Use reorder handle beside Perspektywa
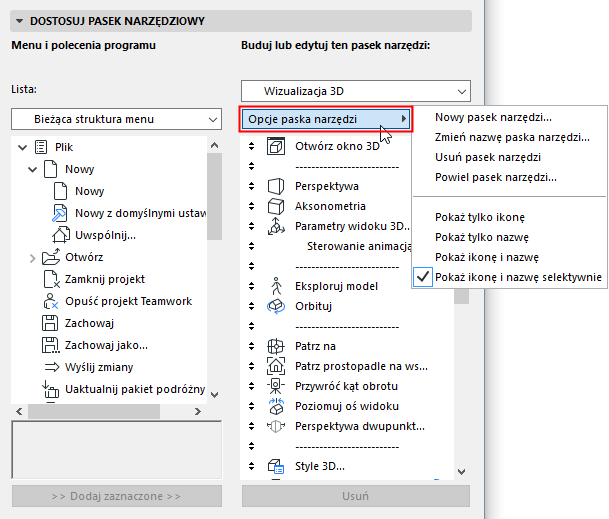 [x=252, y=186]
